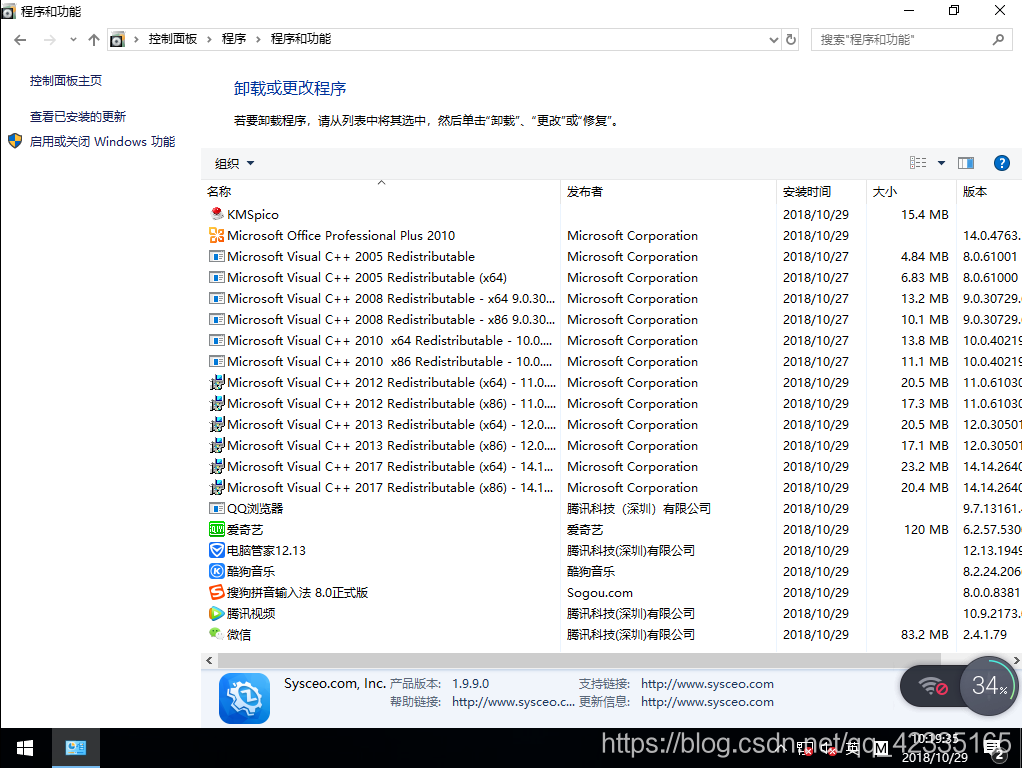Click the 15.4 MB size cell of KMSpico

coord(924,214)
